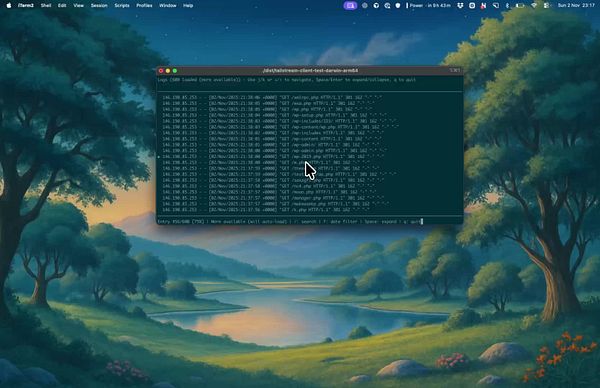600x388 pixels.
Task: Select the highlighted log row /wp-2019.php
Action: tap(271, 156)
